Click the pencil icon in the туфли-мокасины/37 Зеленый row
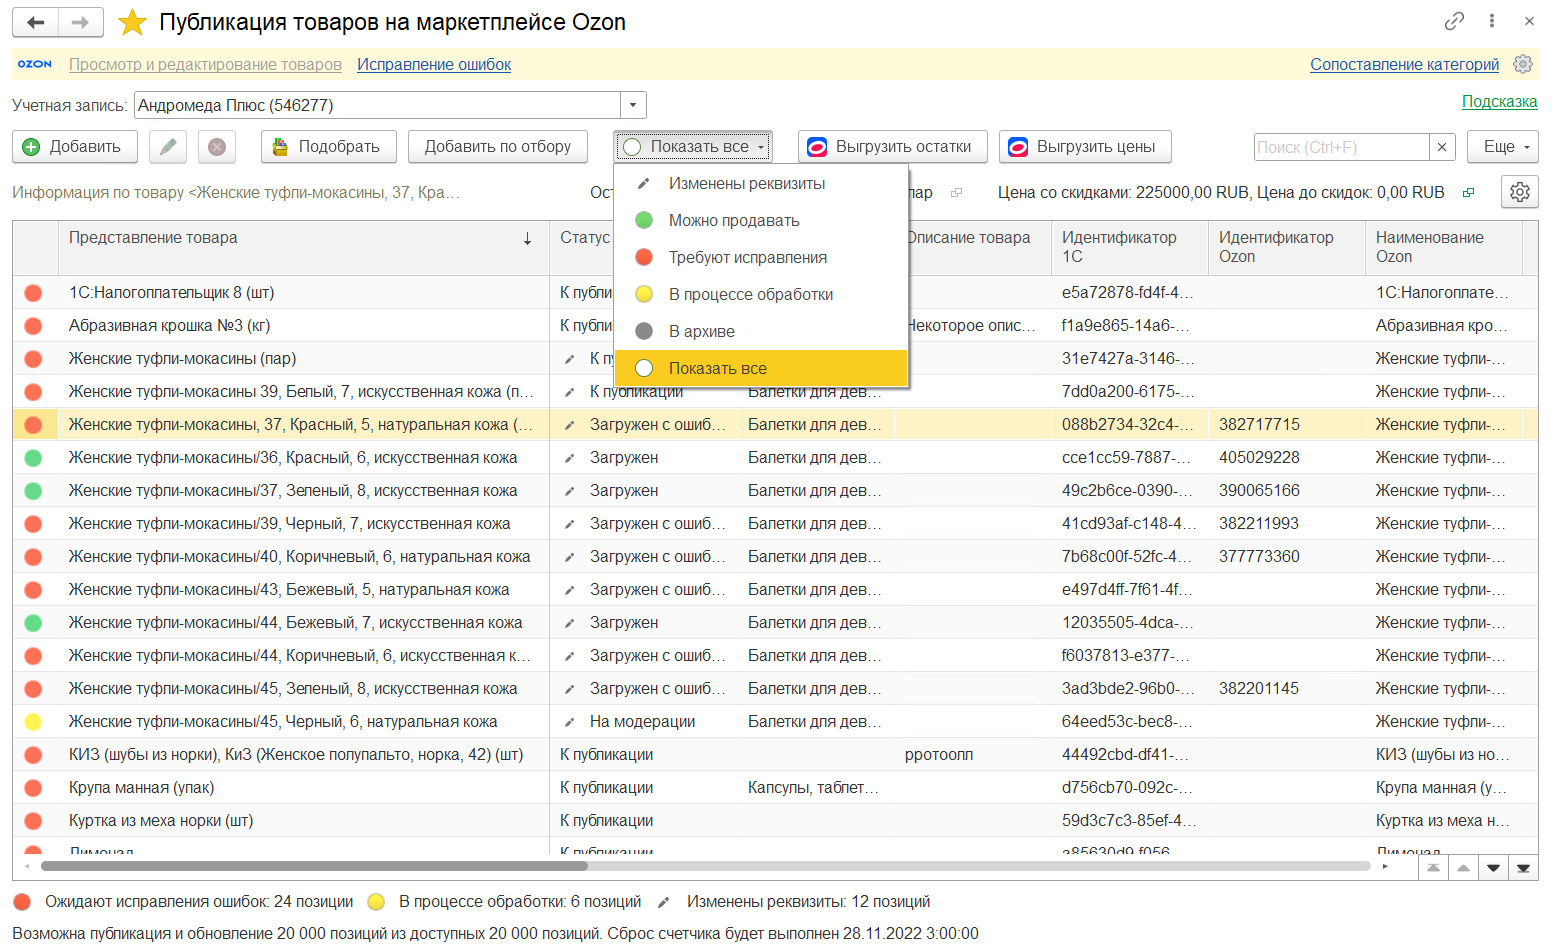Viewport: 1555px width, 952px height. (x=569, y=491)
